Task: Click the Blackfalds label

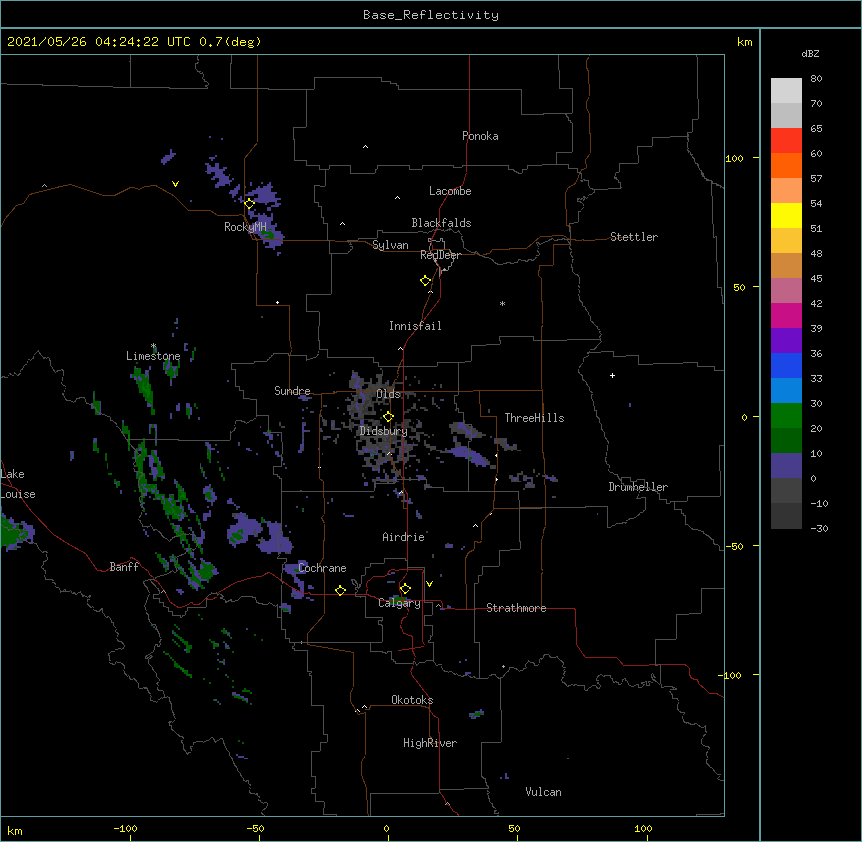Action: click(441, 223)
